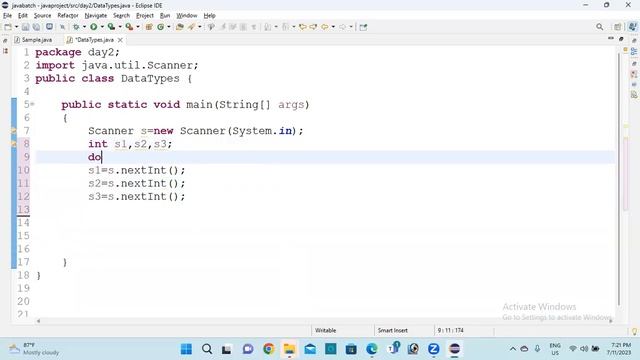
Task: Click the toolbar search magnifier icon
Action: point(599,27)
